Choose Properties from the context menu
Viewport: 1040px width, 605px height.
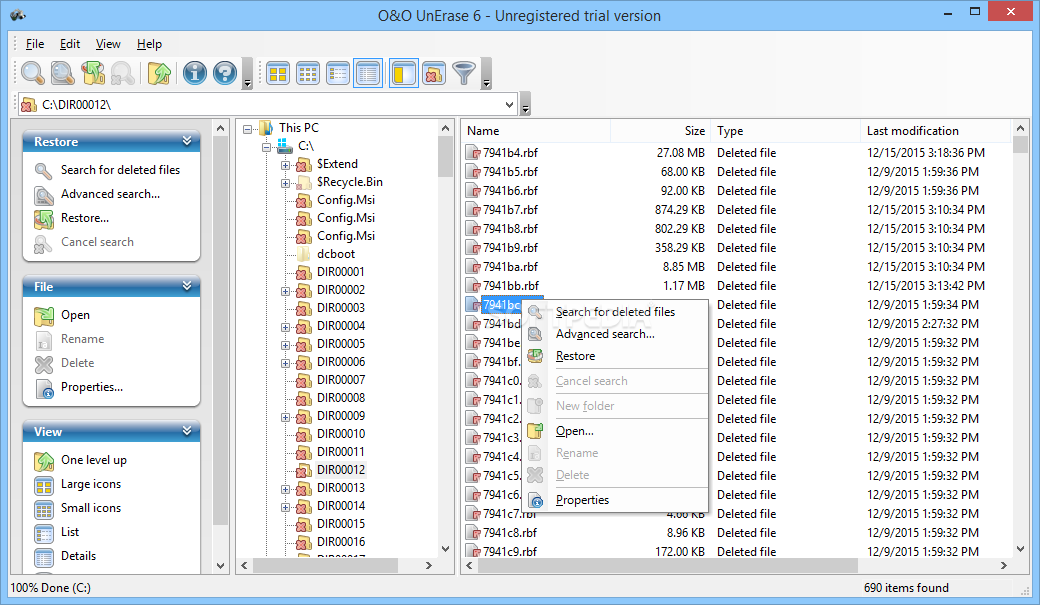click(582, 500)
